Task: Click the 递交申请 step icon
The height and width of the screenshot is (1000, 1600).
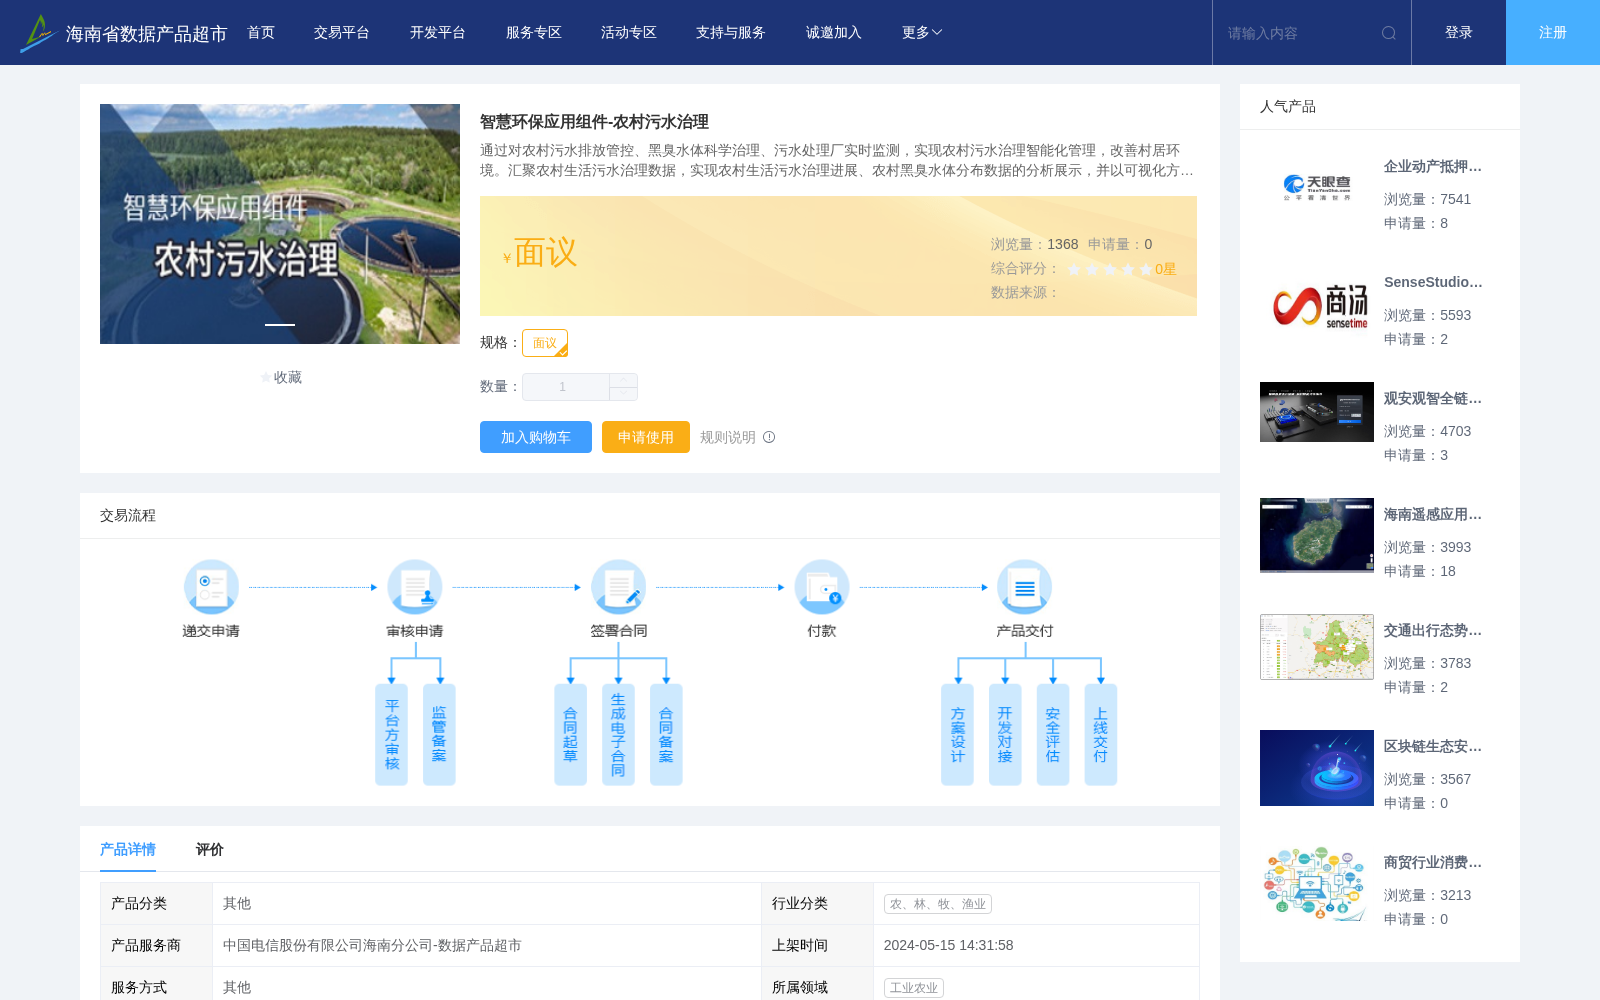Action: [x=211, y=587]
